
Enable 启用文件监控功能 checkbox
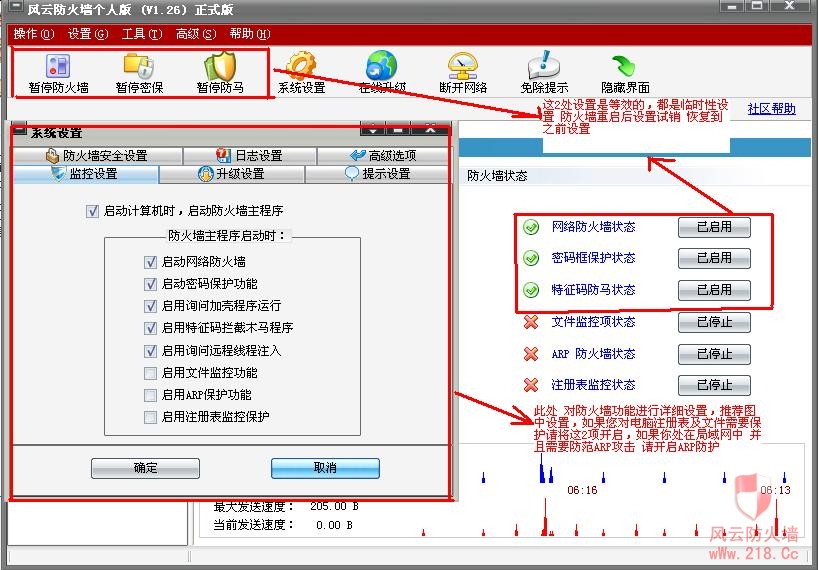150,373
